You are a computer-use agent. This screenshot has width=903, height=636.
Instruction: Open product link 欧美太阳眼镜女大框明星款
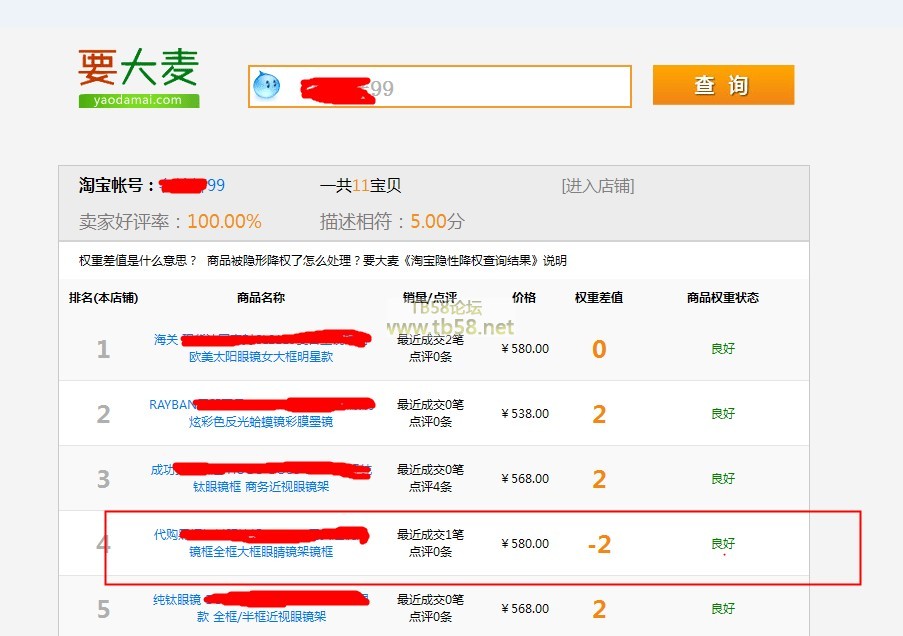coord(261,357)
